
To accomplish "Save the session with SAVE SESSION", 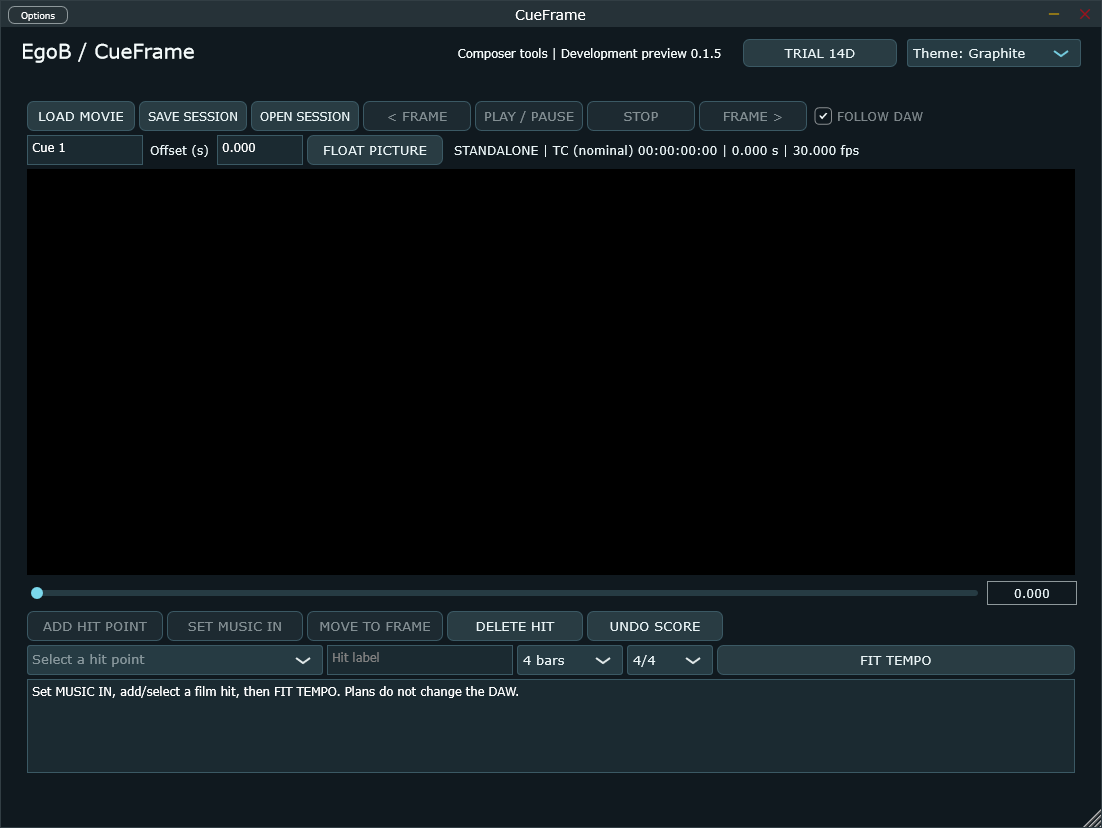I will [193, 117].
